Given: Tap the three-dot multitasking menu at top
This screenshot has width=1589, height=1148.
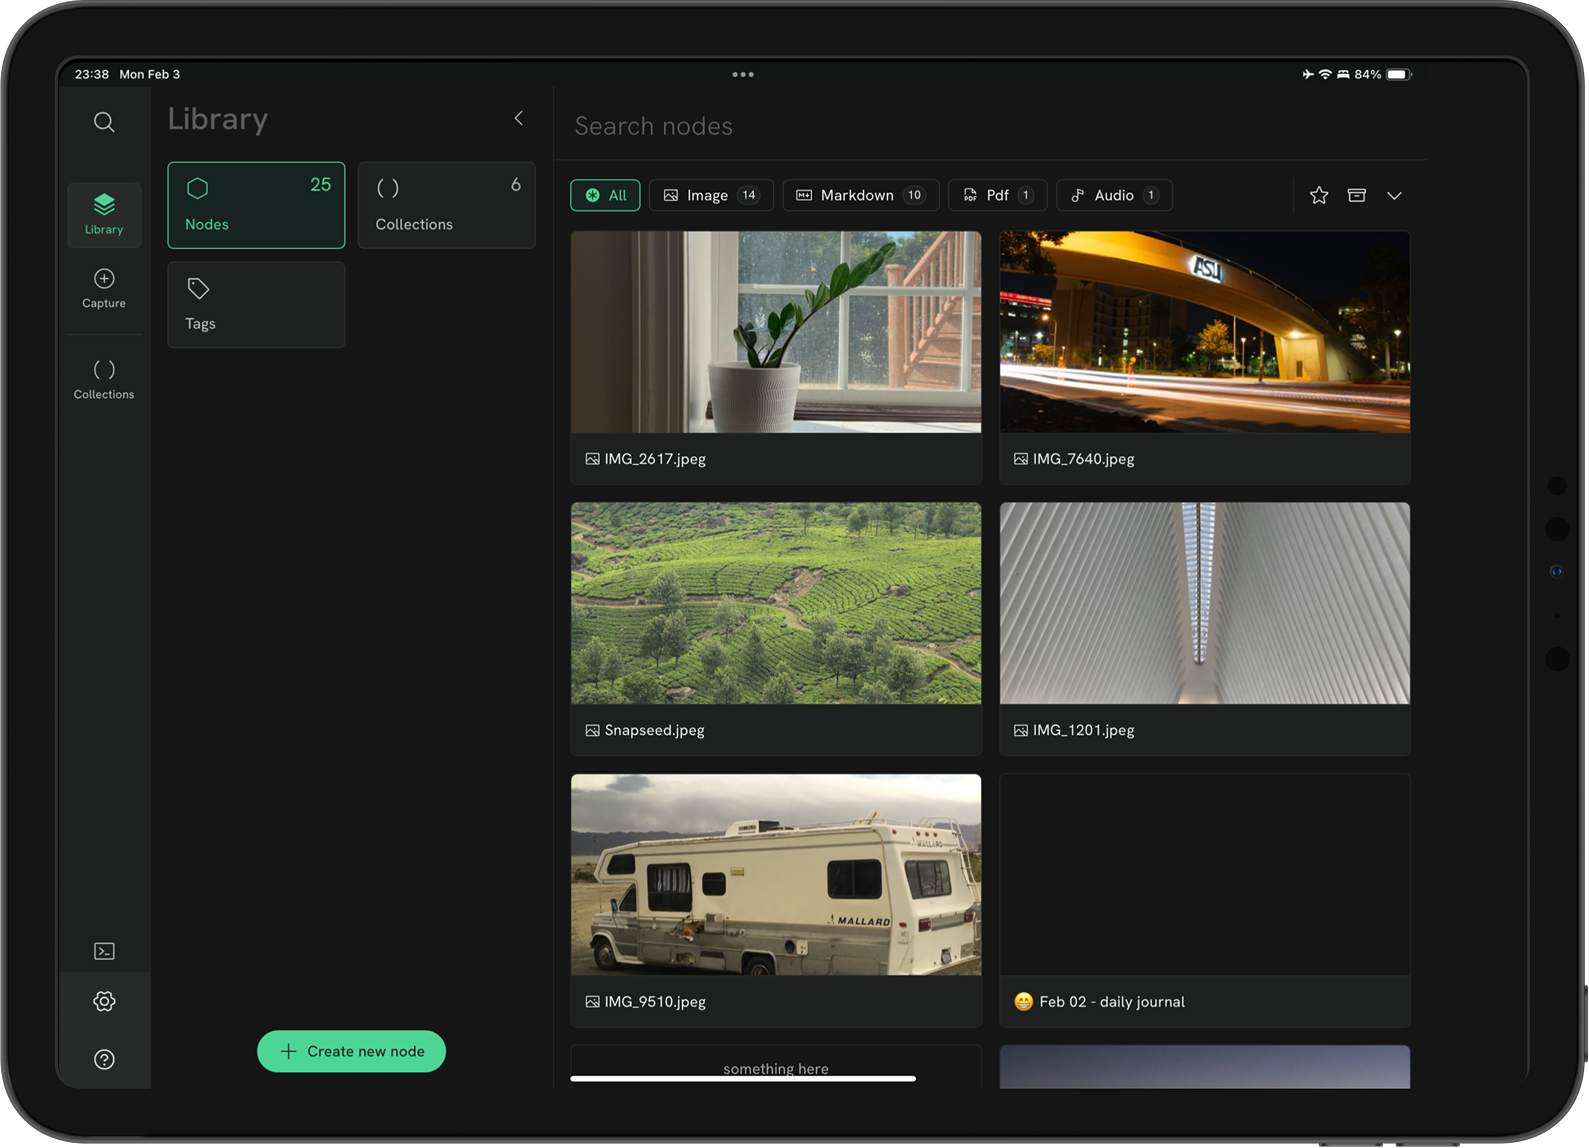Looking at the screenshot, I should coord(743,74).
